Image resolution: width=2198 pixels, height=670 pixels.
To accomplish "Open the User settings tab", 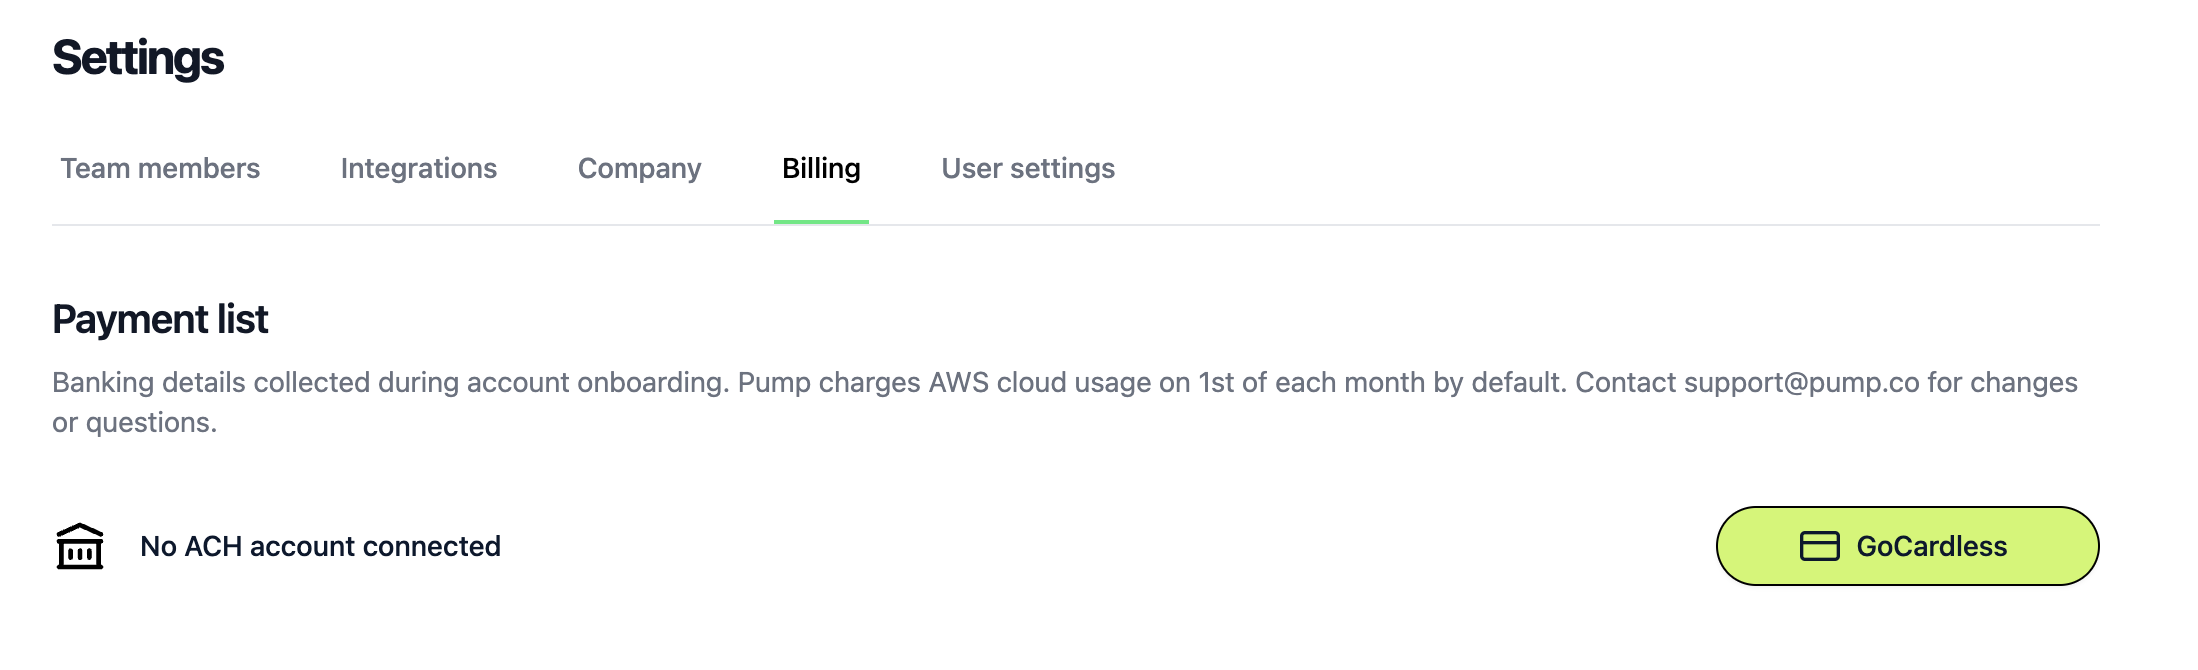I will click(x=1027, y=169).
